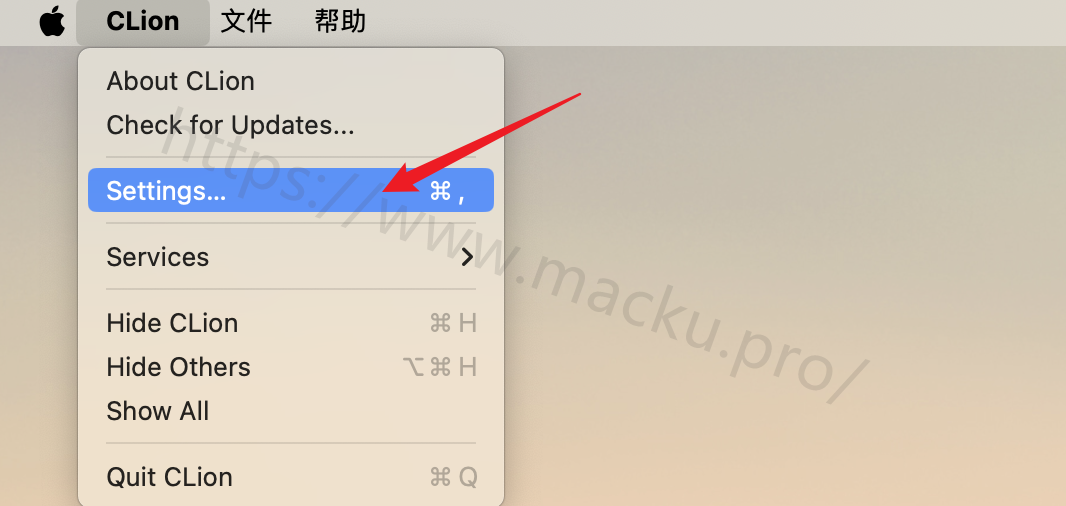
Task: Select Check for Updates... entry
Action: click(x=291, y=125)
